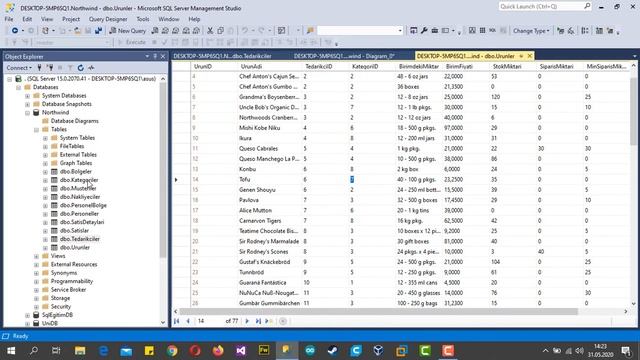The width and height of the screenshot is (640, 360).
Task: Open the Object Explorer window options arrow
Action: pyautogui.click(x=147, y=56)
